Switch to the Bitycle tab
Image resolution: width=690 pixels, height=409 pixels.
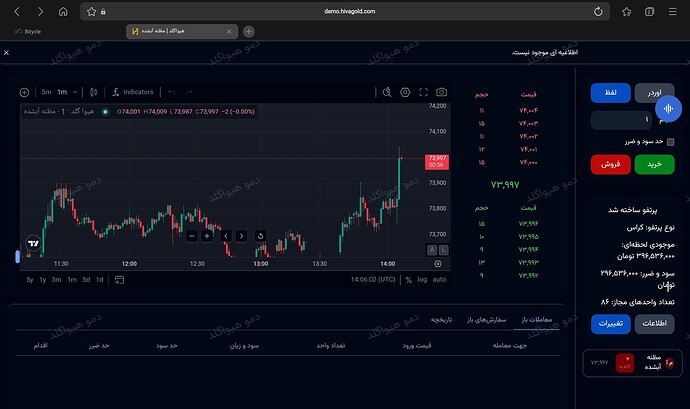pyautogui.click(x=28, y=32)
